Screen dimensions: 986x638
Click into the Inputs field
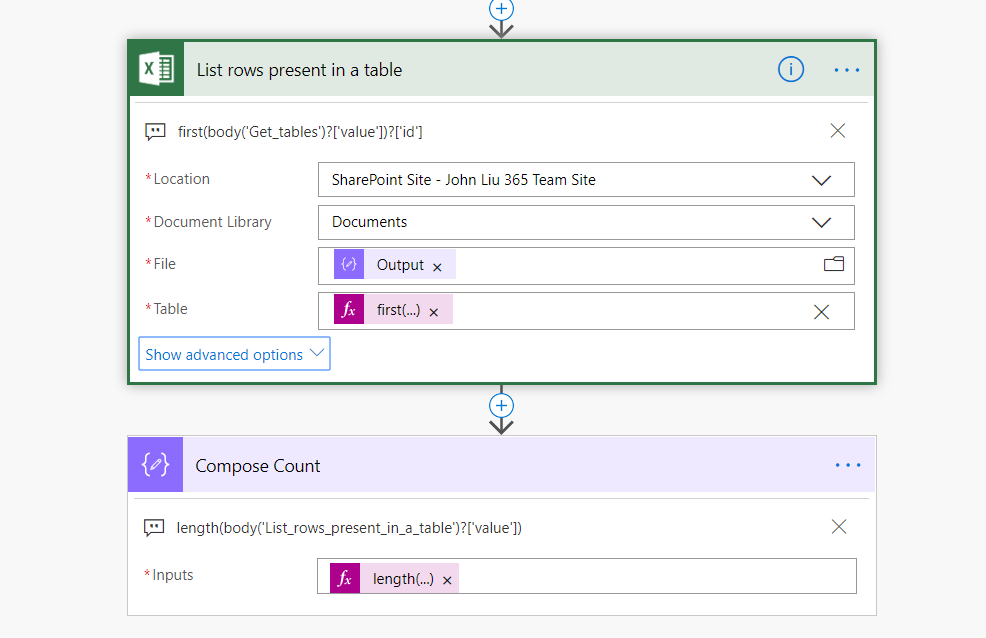click(x=650, y=578)
